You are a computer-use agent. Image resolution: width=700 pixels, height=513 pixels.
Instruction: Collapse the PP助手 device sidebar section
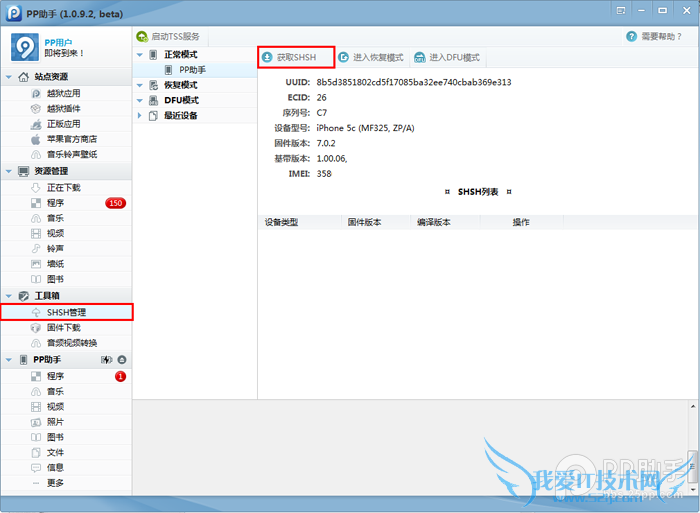point(8,360)
